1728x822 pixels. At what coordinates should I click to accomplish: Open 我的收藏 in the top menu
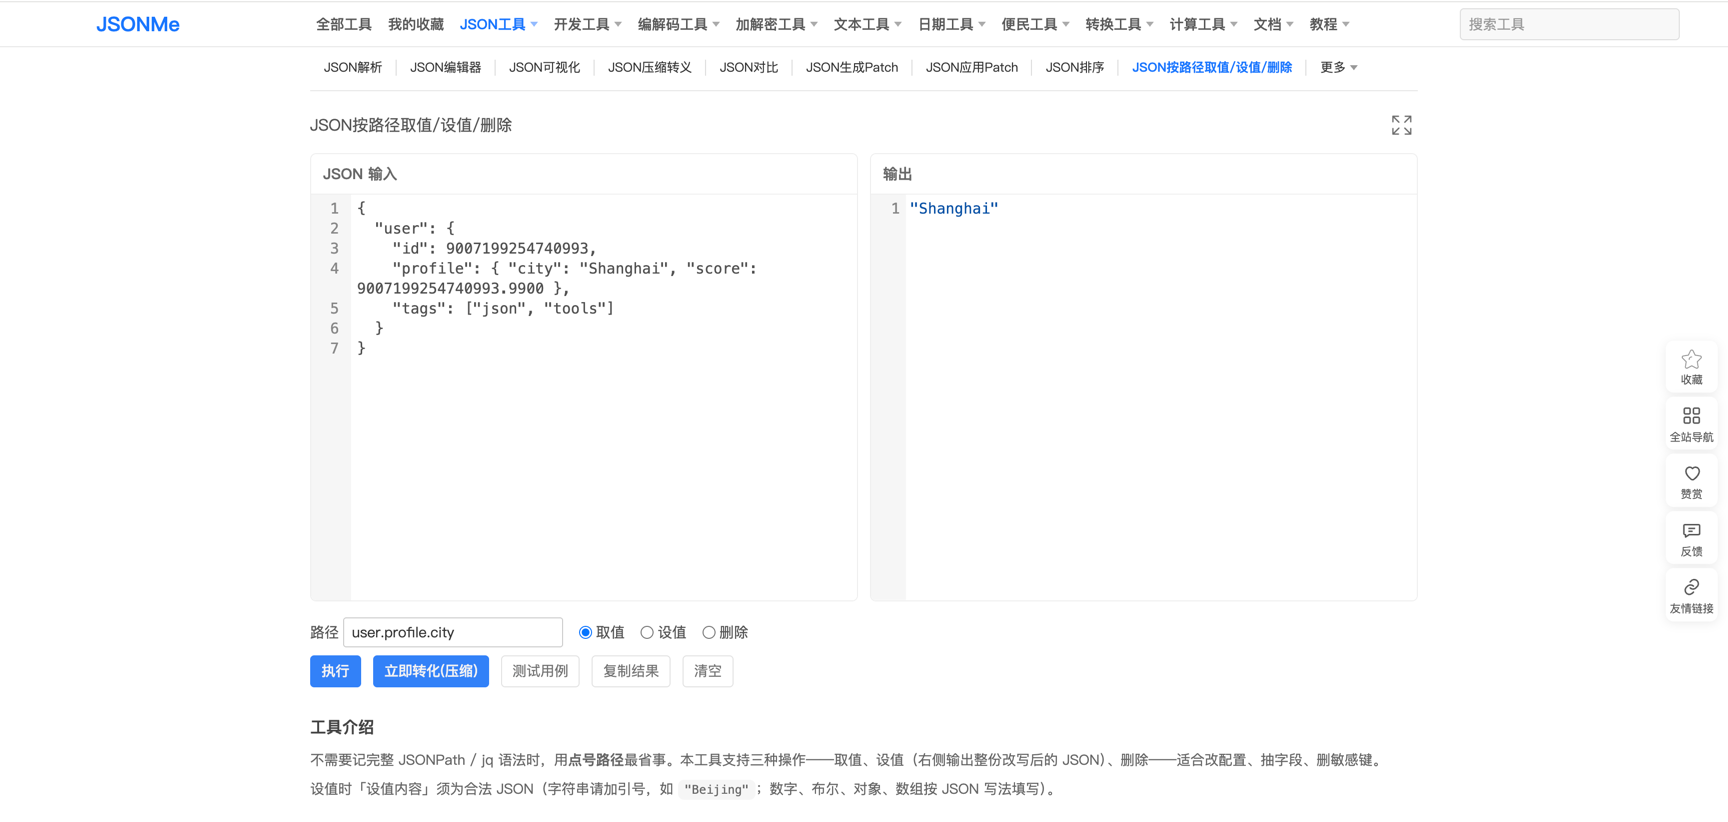coord(416,24)
